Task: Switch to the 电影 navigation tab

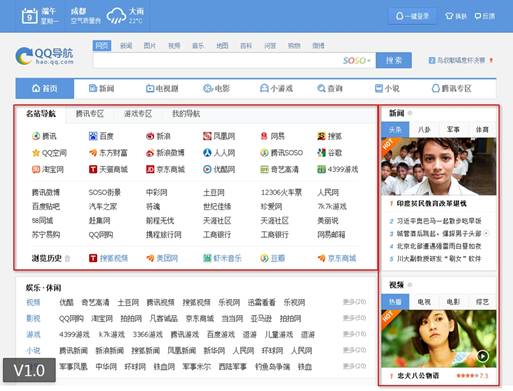Action: [217, 89]
